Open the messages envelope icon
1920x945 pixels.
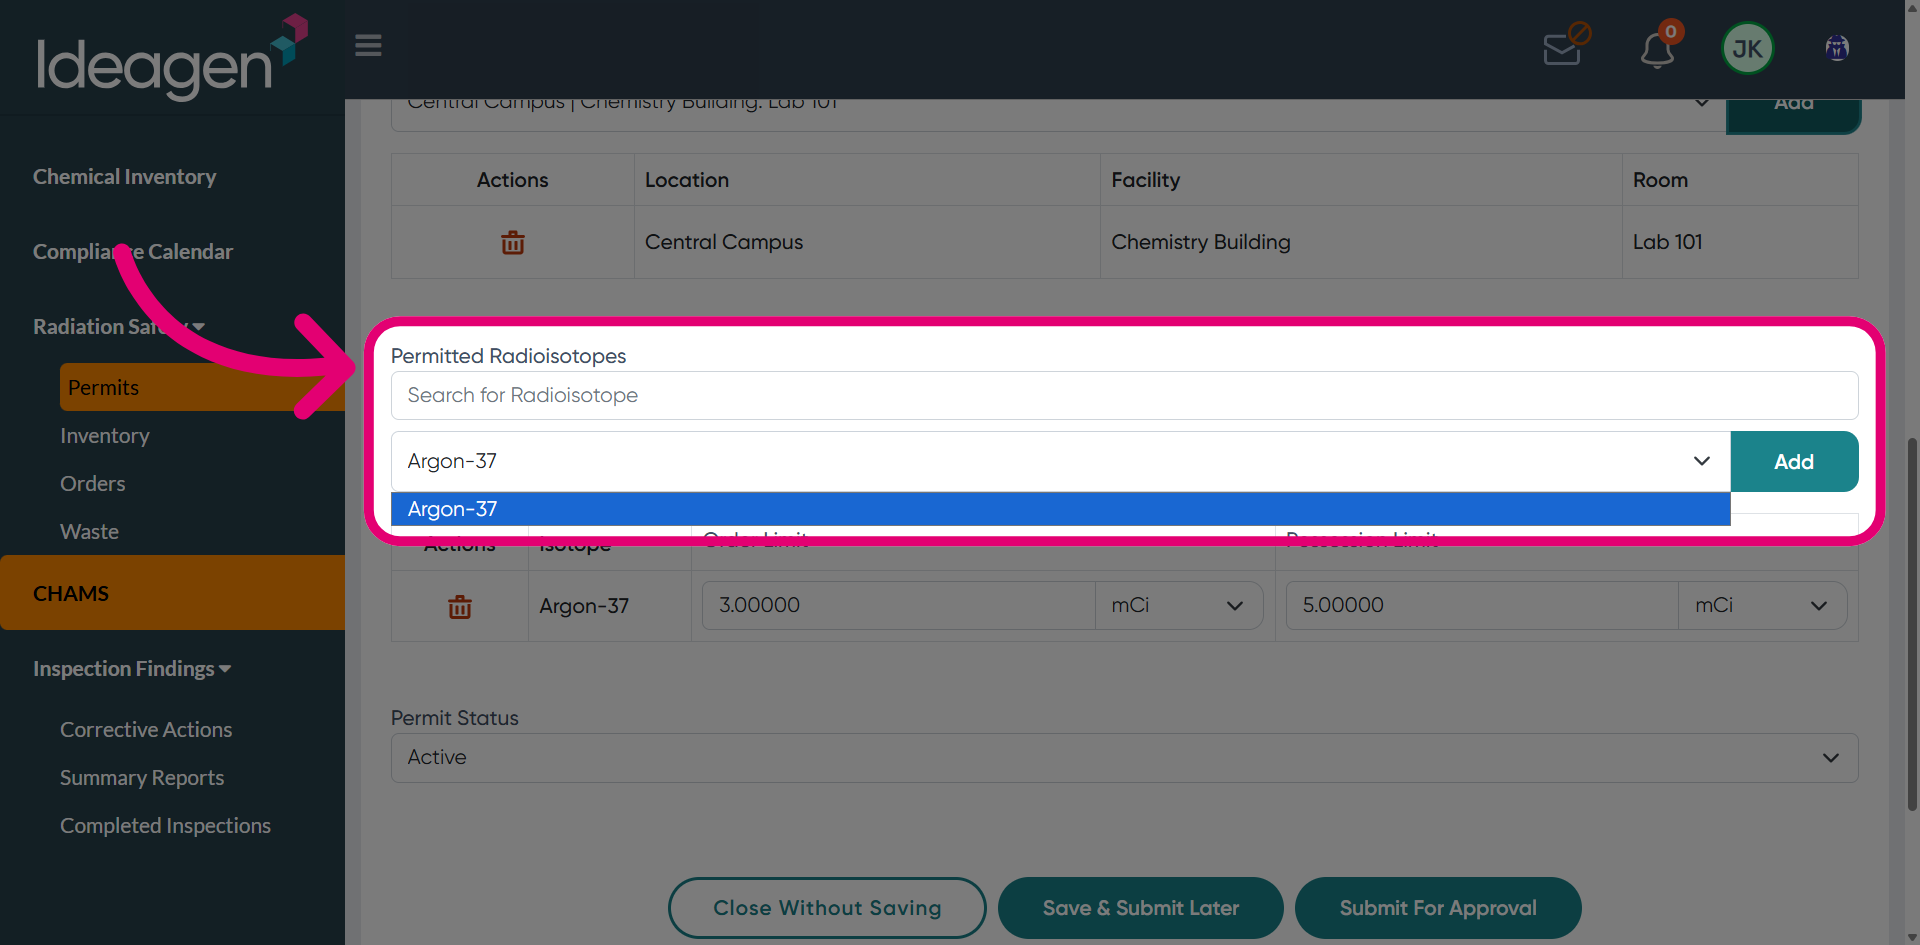pyautogui.click(x=1564, y=47)
